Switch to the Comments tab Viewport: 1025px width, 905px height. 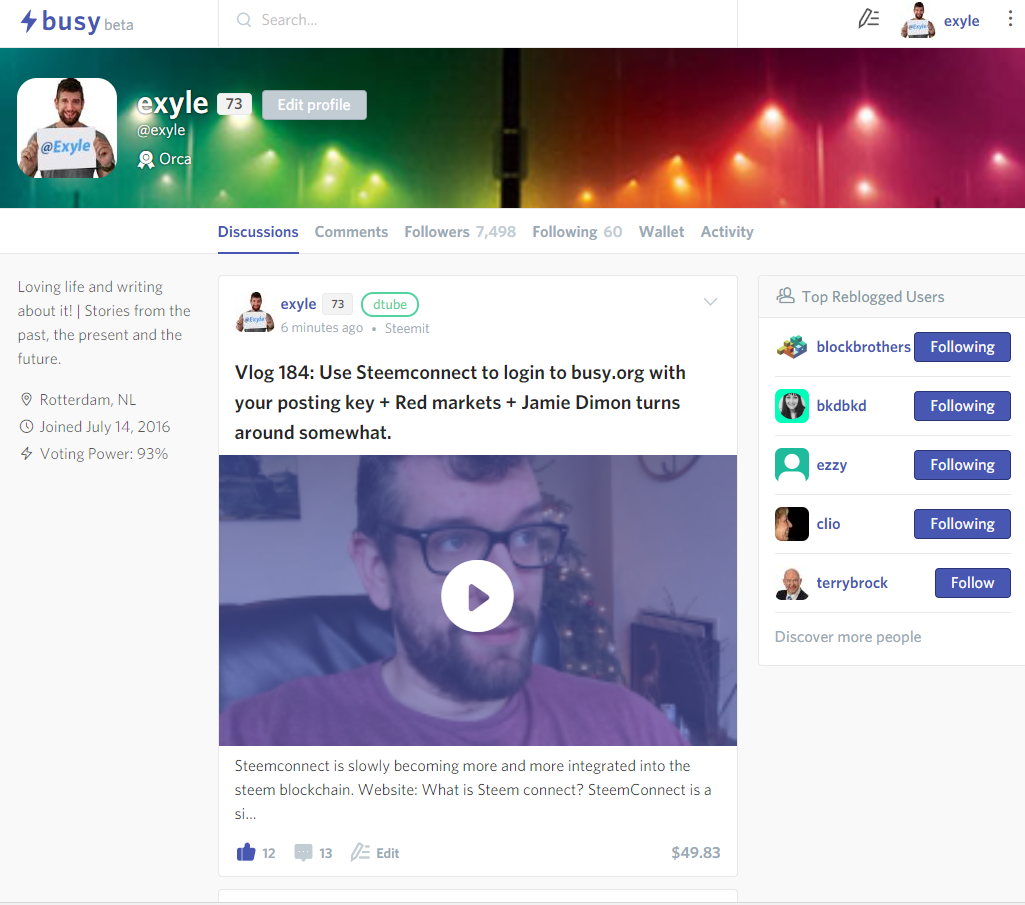[351, 232]
